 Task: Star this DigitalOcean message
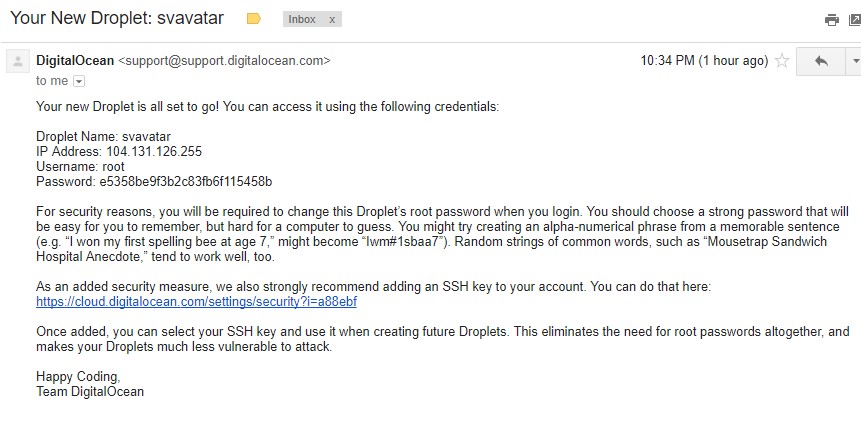click(782, 60)
